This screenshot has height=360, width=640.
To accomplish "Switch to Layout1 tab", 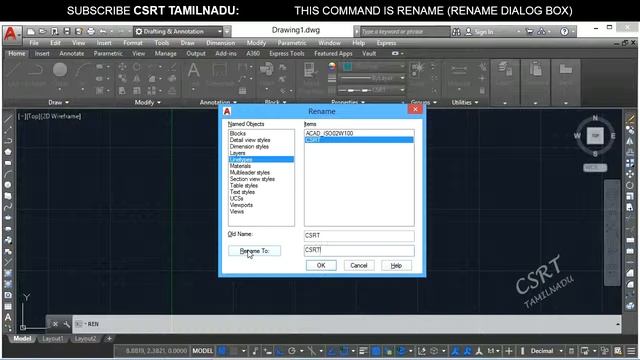I will (53, 339).
